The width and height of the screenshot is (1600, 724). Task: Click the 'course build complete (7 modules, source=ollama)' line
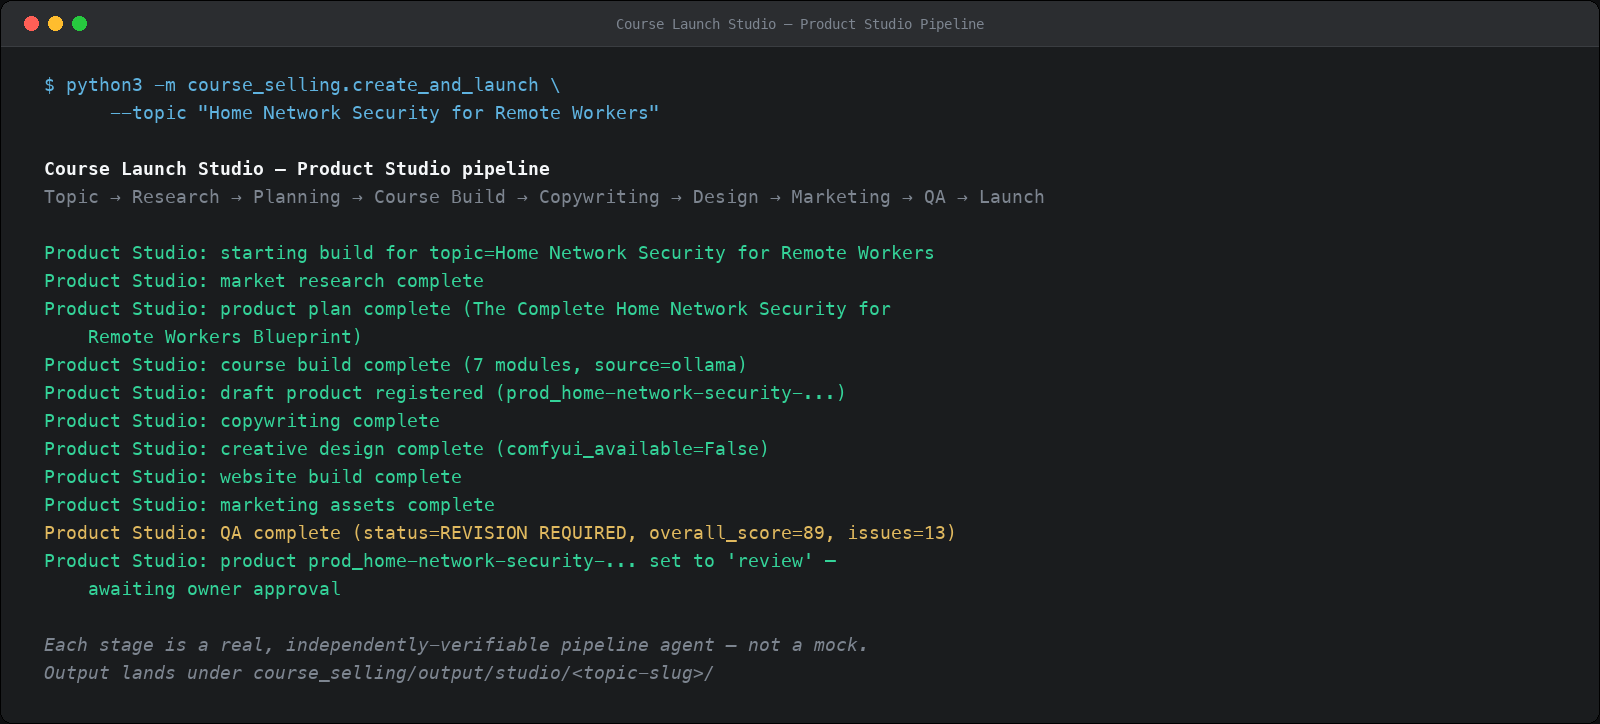(395, 365)
